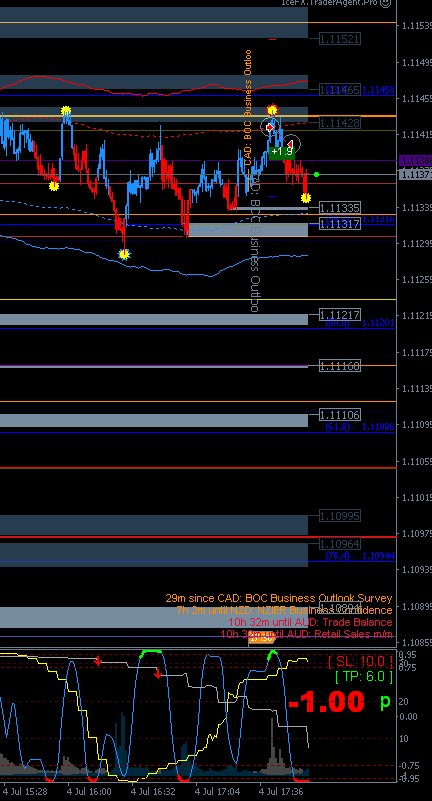Click the blue 1.11316 Fibonacci price label
432x801 pixels.
coord(378,219)
